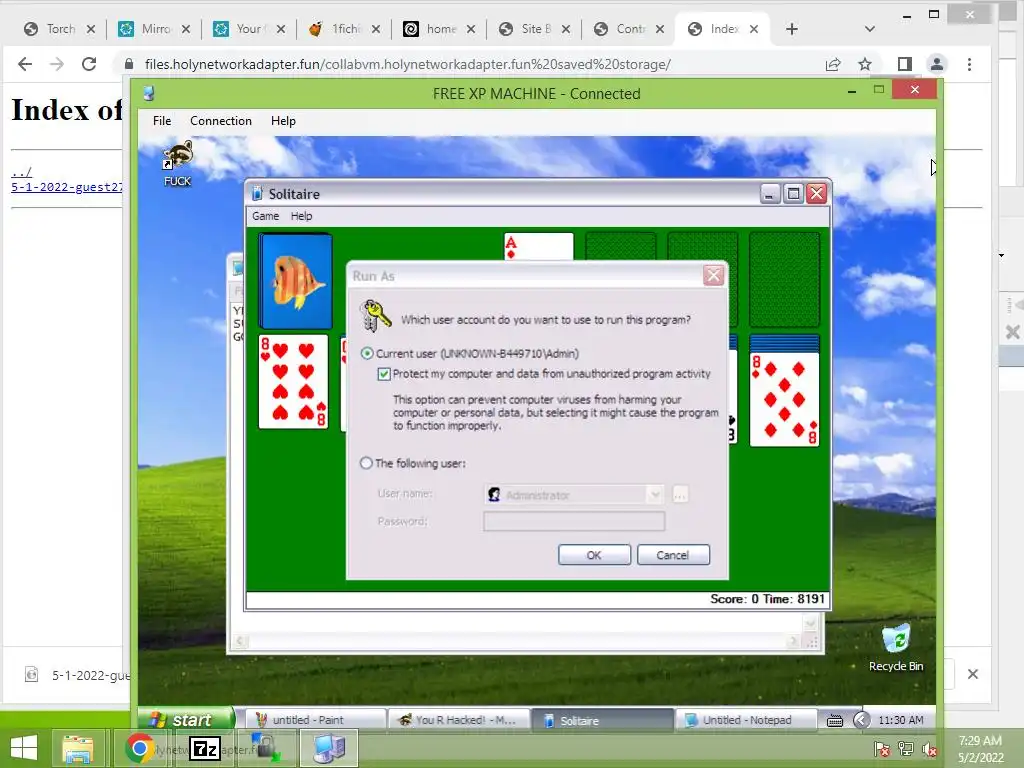
Task: Select the Current user radio button
Action: (367, 353)
